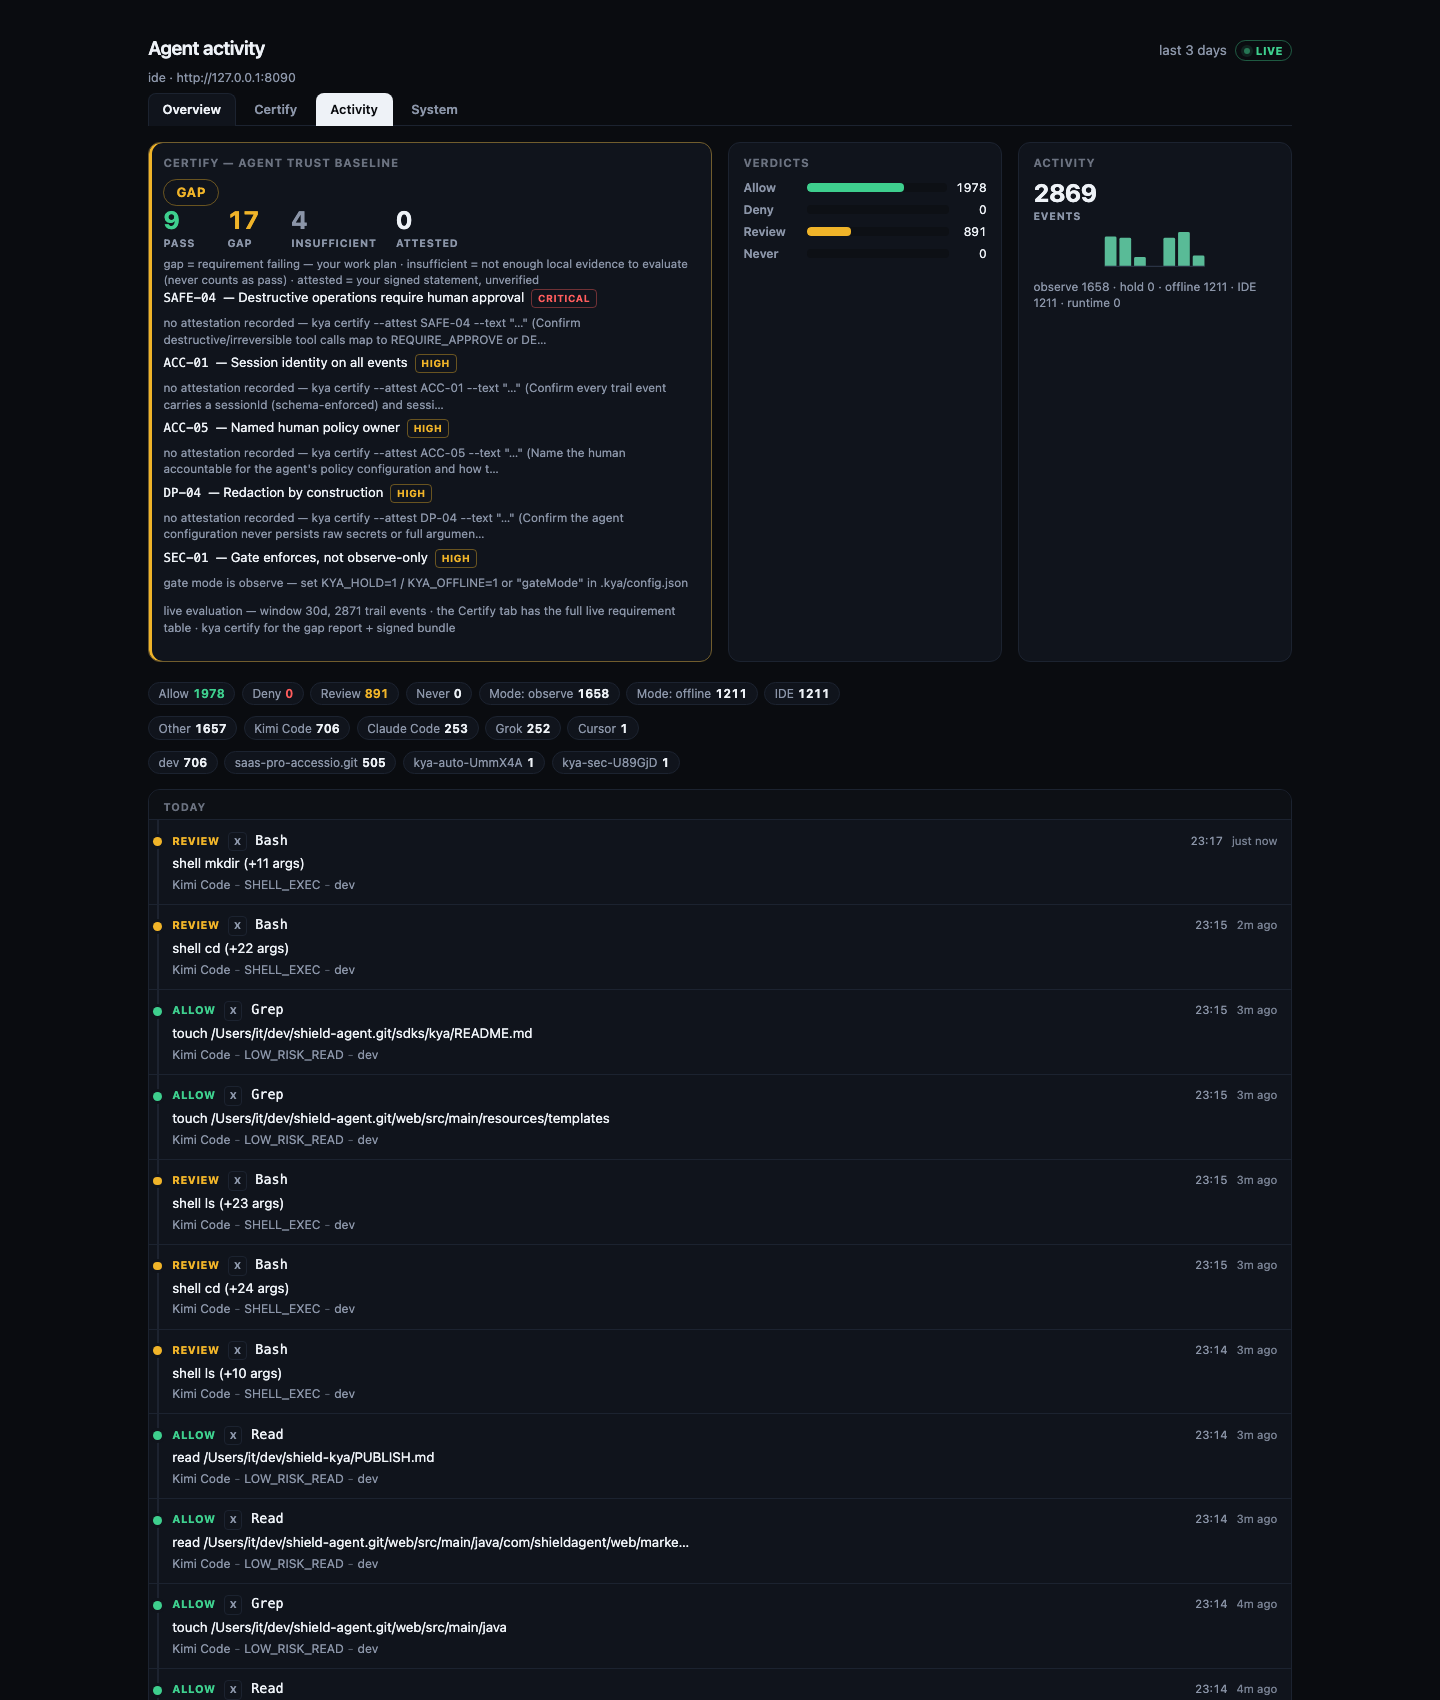Toggle the Mode: observe 1658 filter
The image size is (1440, 1700).
(549, 694)
